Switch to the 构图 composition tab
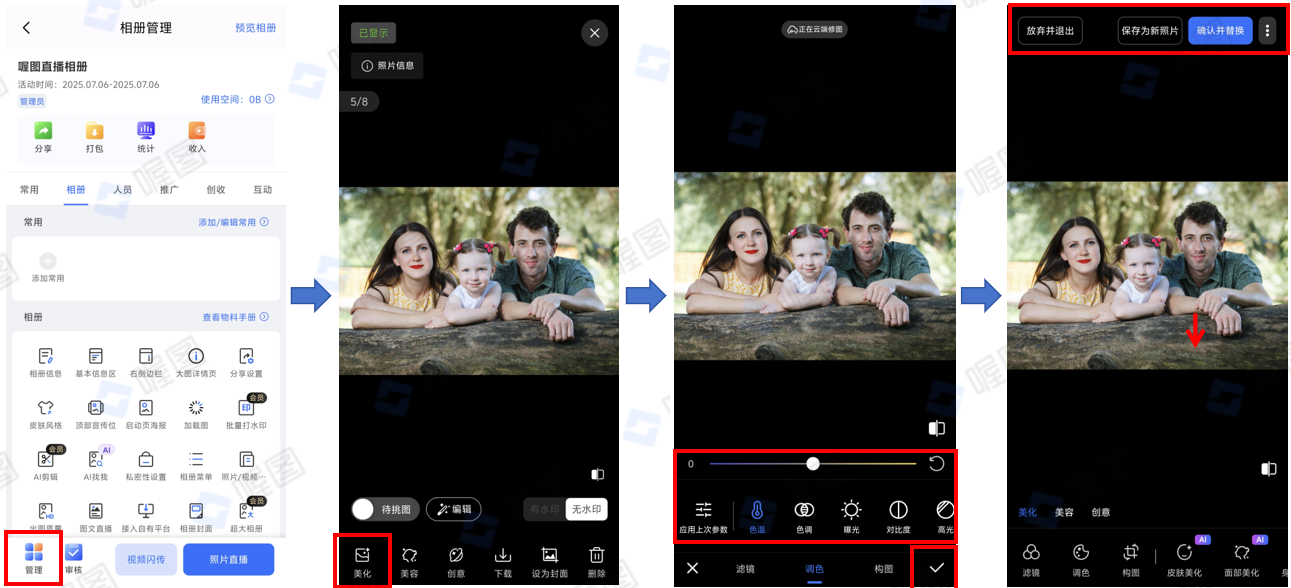The image size is (1291, 588). pos(883,568)
